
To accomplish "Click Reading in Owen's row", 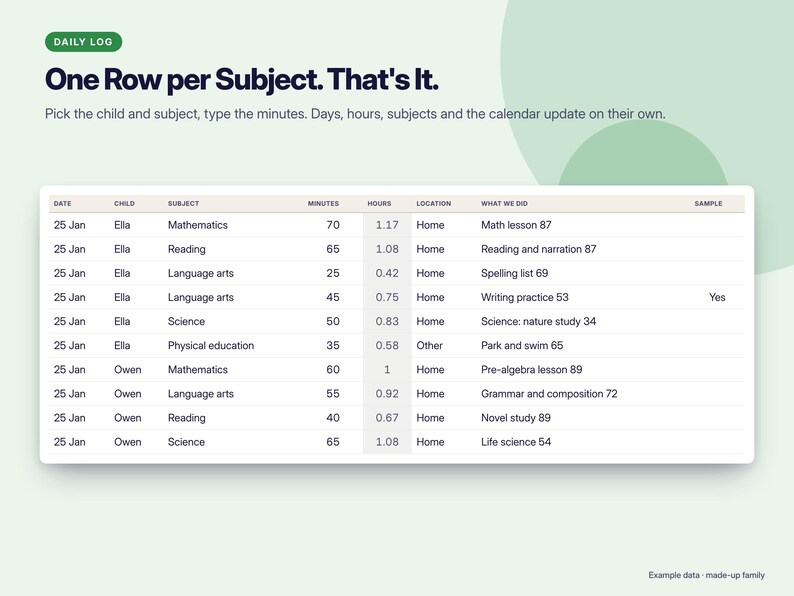I will 186,418.
